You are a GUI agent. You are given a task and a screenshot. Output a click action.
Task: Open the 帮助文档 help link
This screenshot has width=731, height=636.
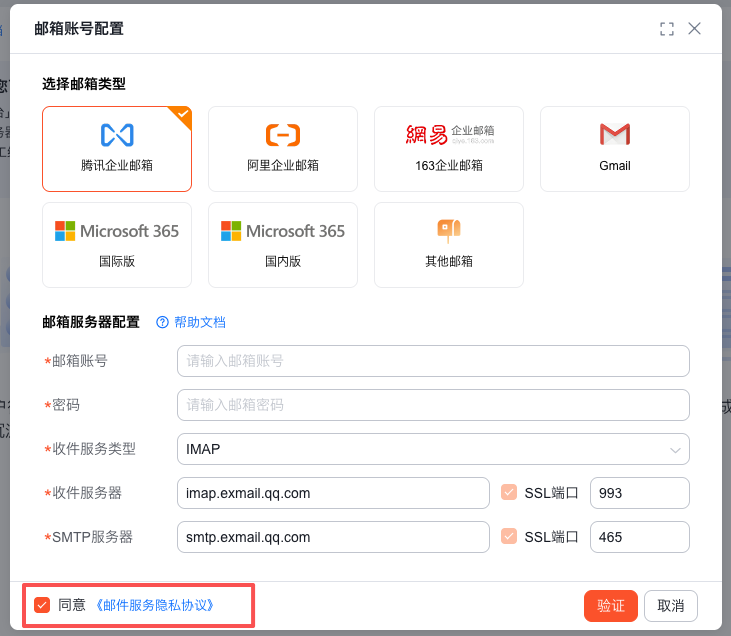(x=200, y=322)
